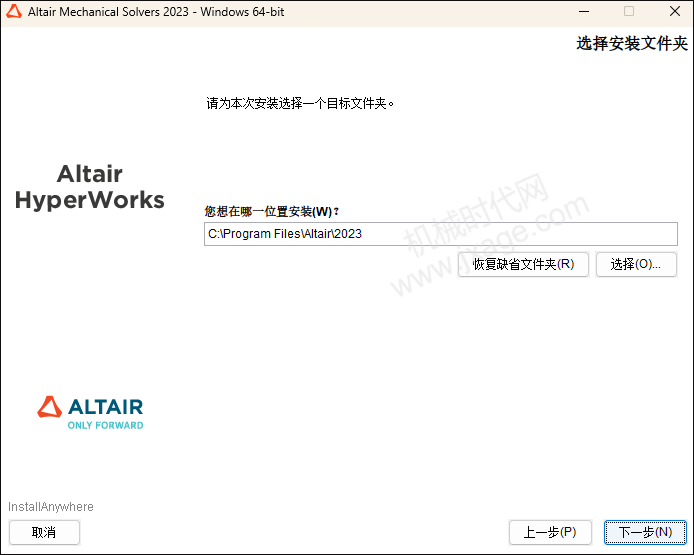
Task: Click the 请为本次安装选择一个目标文件夹 instruction text
Action: [300, 103]
